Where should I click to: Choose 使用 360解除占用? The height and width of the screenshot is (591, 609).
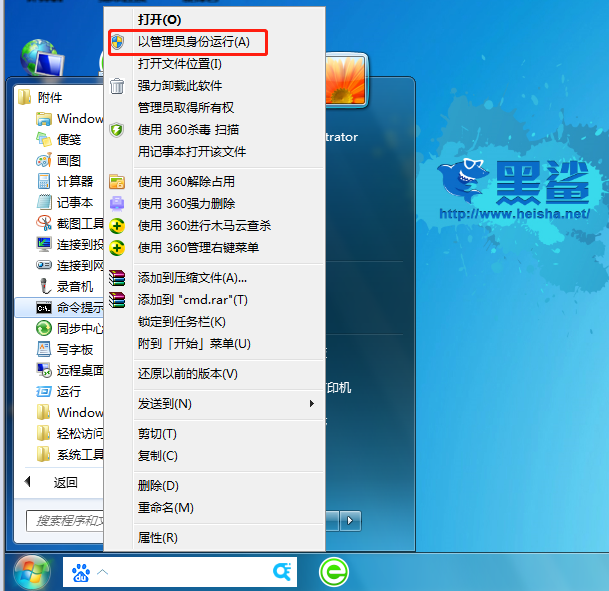(x=214, y=182)
